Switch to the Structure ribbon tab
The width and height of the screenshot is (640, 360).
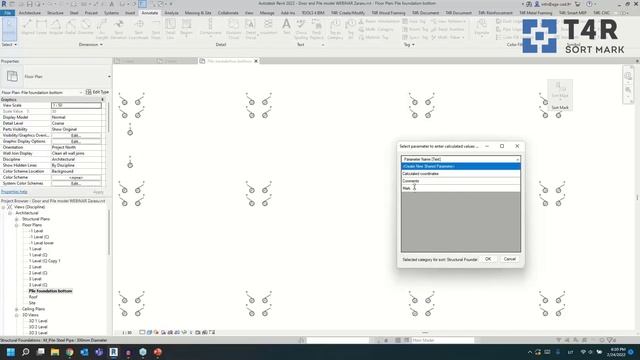55,13
